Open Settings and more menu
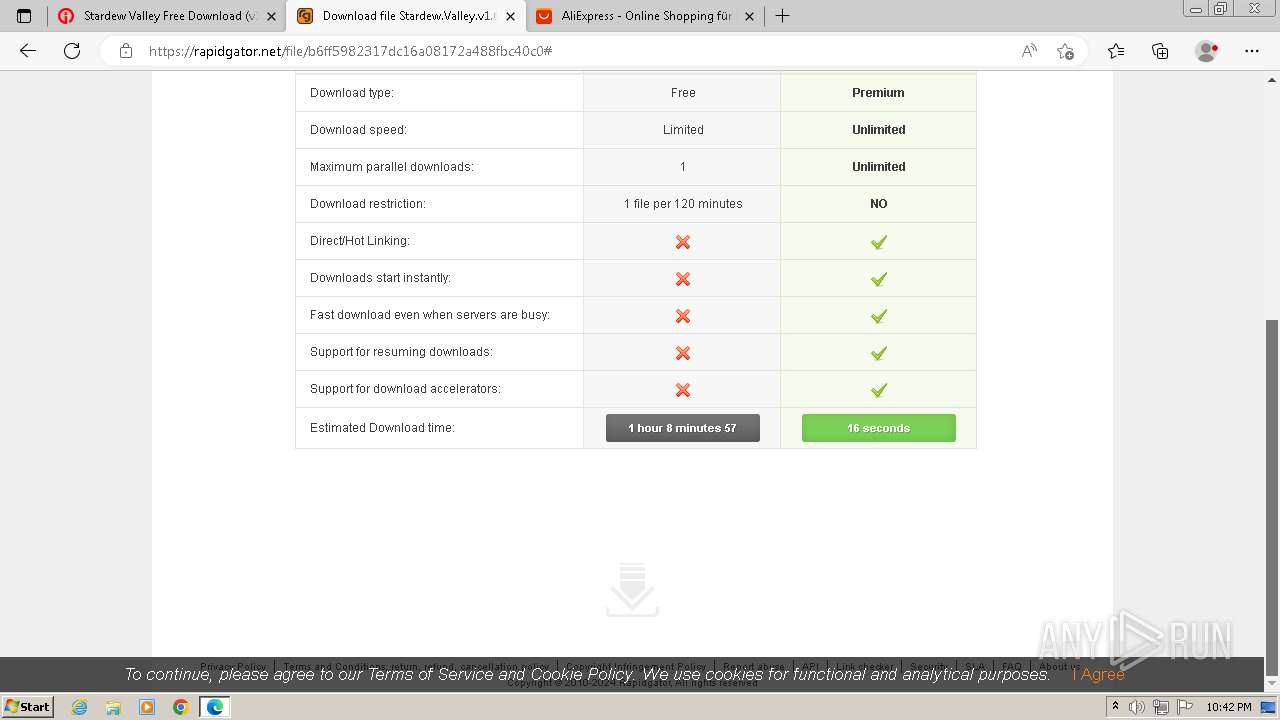 (x=1252, y=51)
